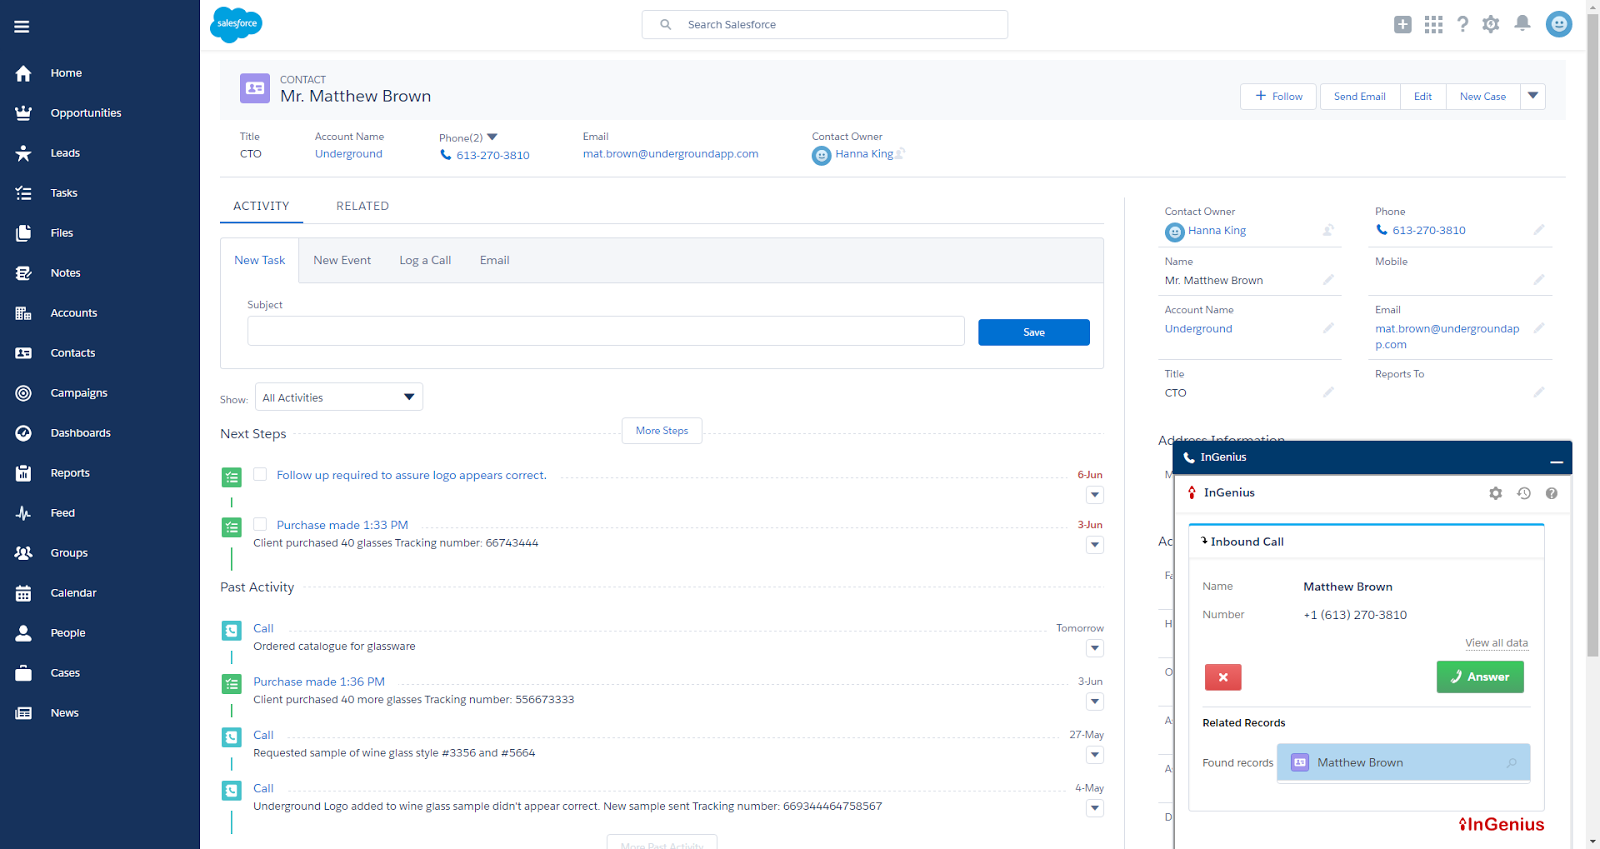Open Calendar in the sidebar
The height and width of the screenshot is (849, 1600).
[73, 593]
